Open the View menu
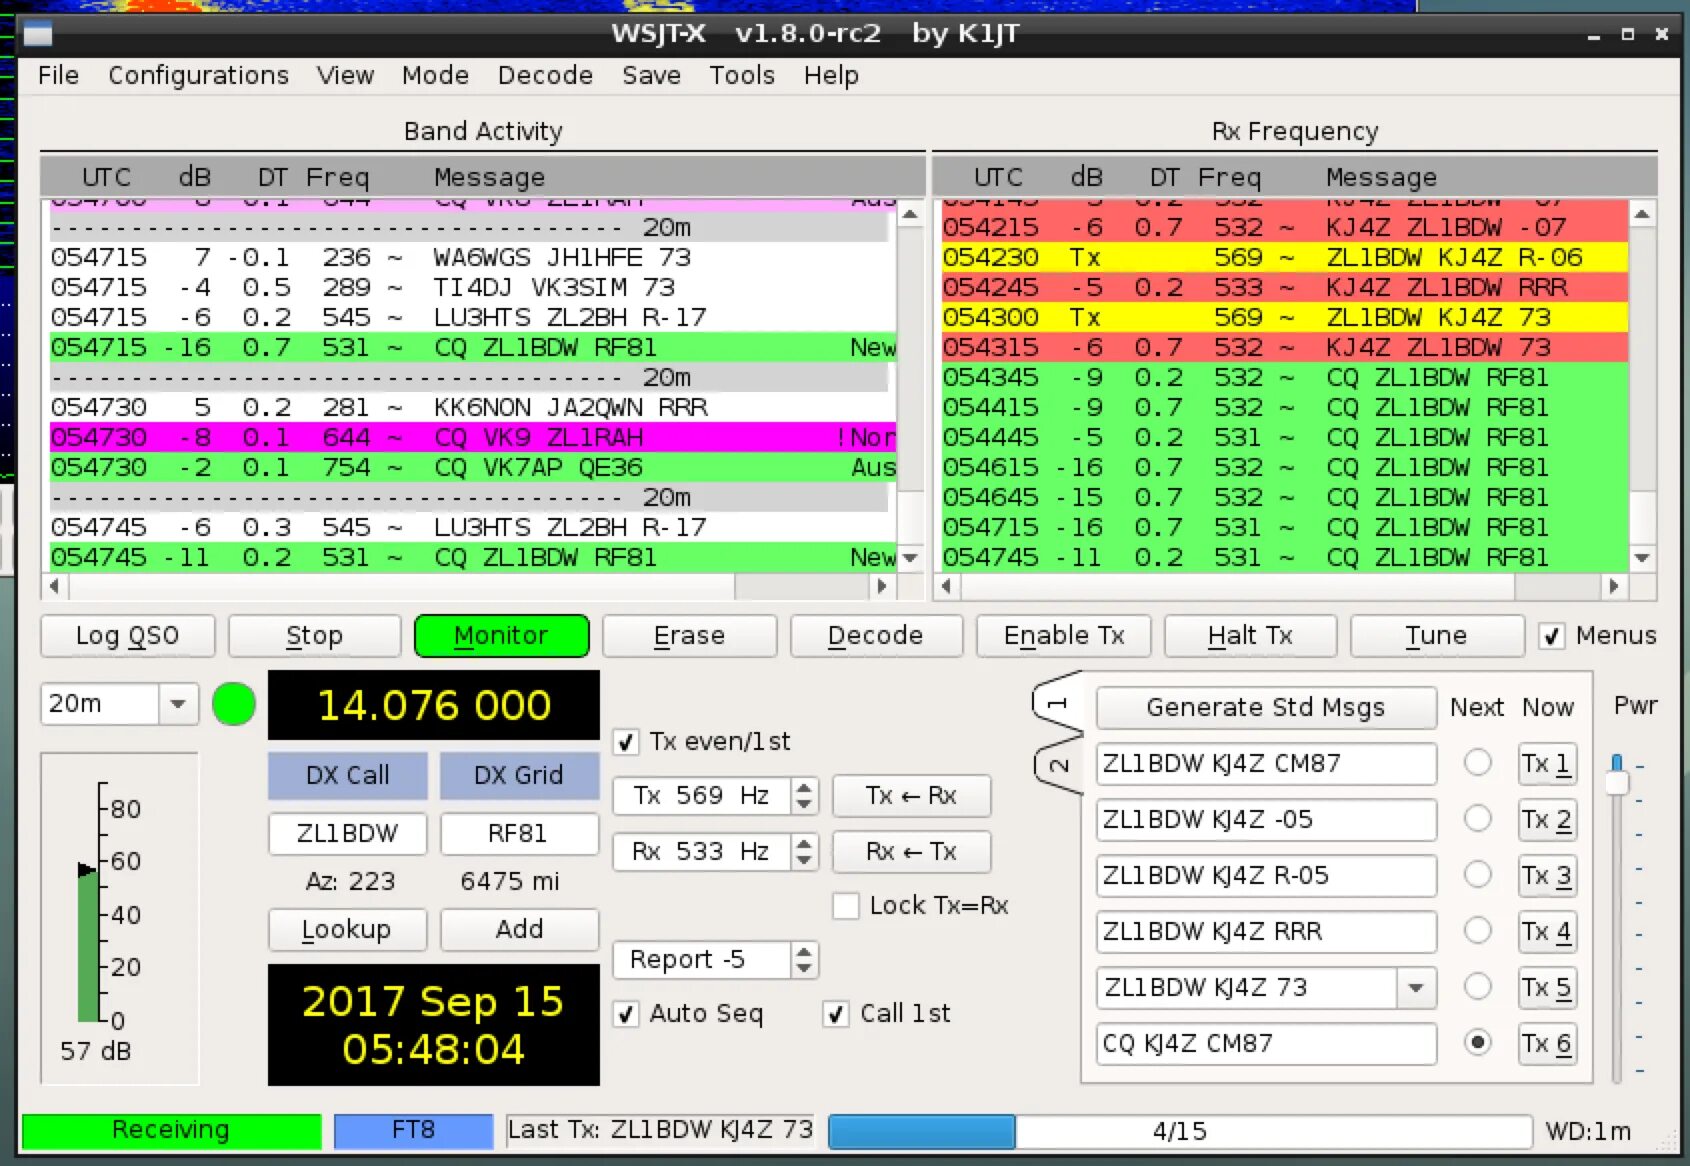The image size is (1690, 1166). (x=345, y=75)
